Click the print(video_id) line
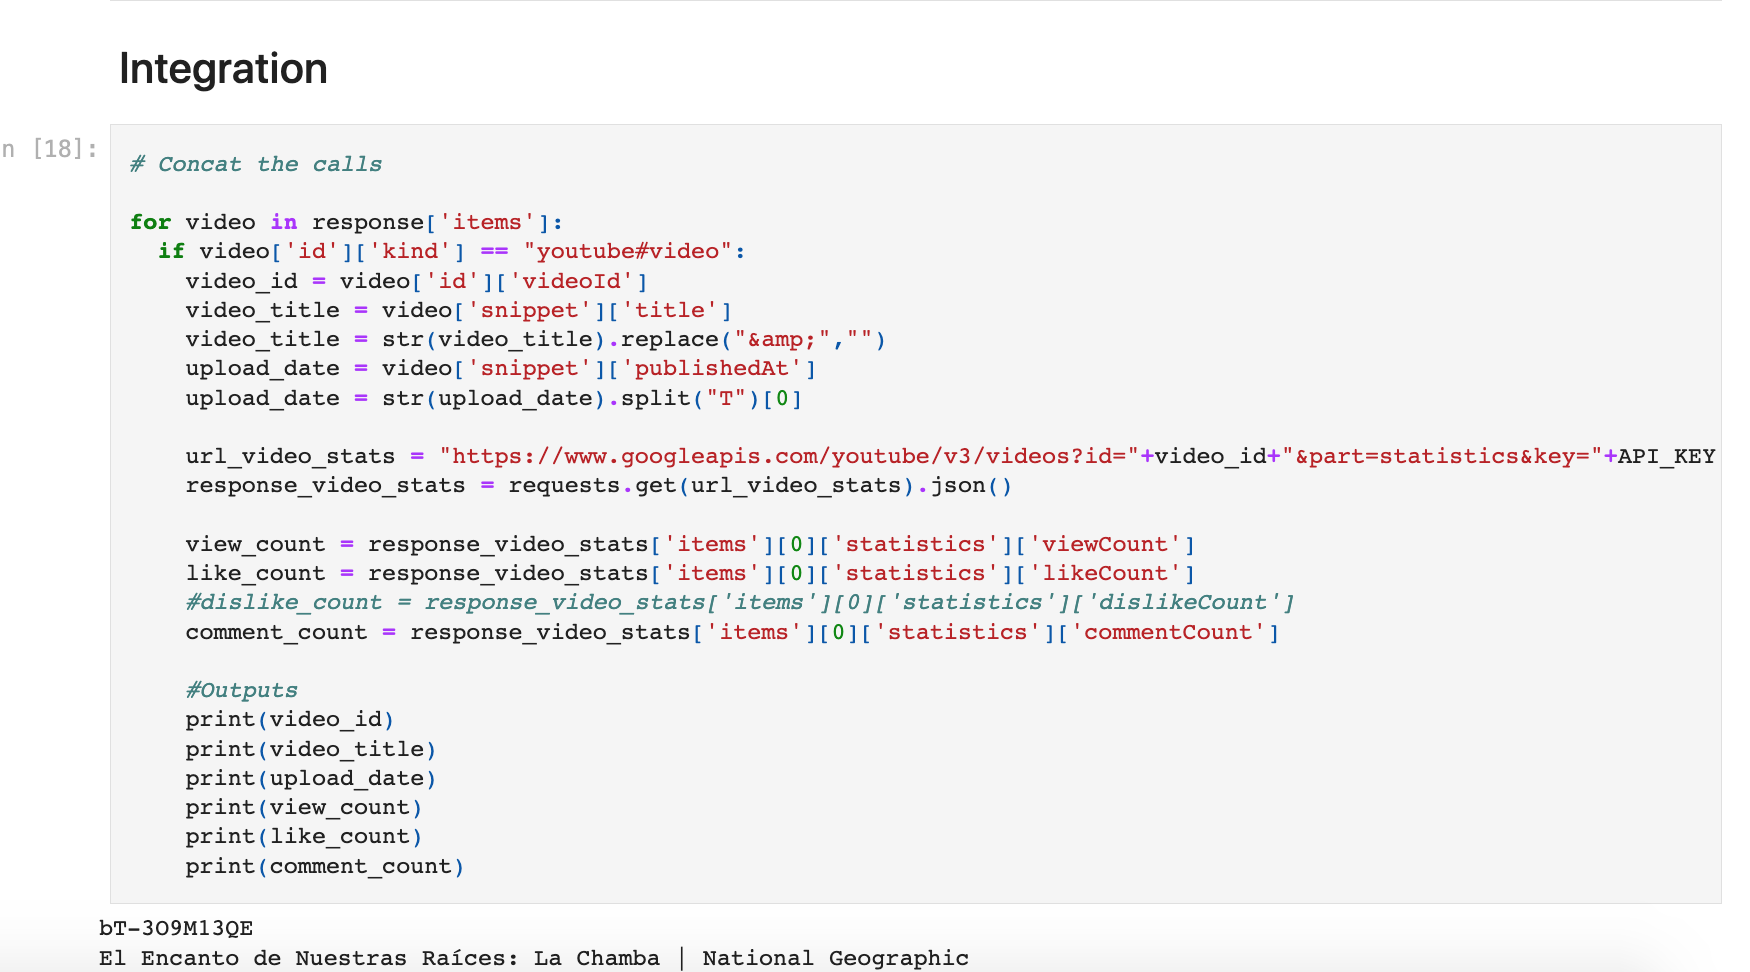1750x972 pixels. pos(290,719)
